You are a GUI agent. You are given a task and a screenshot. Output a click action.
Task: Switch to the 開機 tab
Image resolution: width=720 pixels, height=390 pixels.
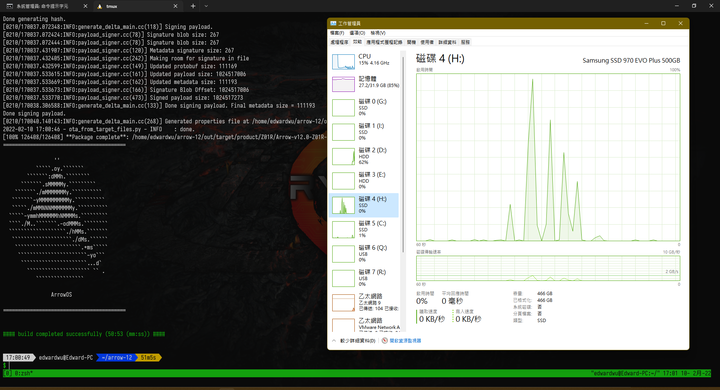tap(411, 42)
